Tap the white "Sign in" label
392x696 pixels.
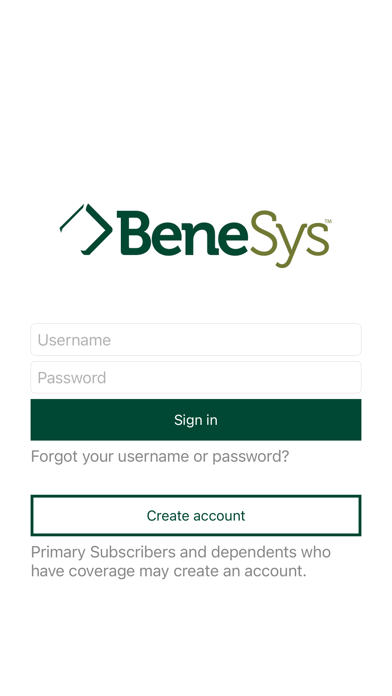click(196, 420)
